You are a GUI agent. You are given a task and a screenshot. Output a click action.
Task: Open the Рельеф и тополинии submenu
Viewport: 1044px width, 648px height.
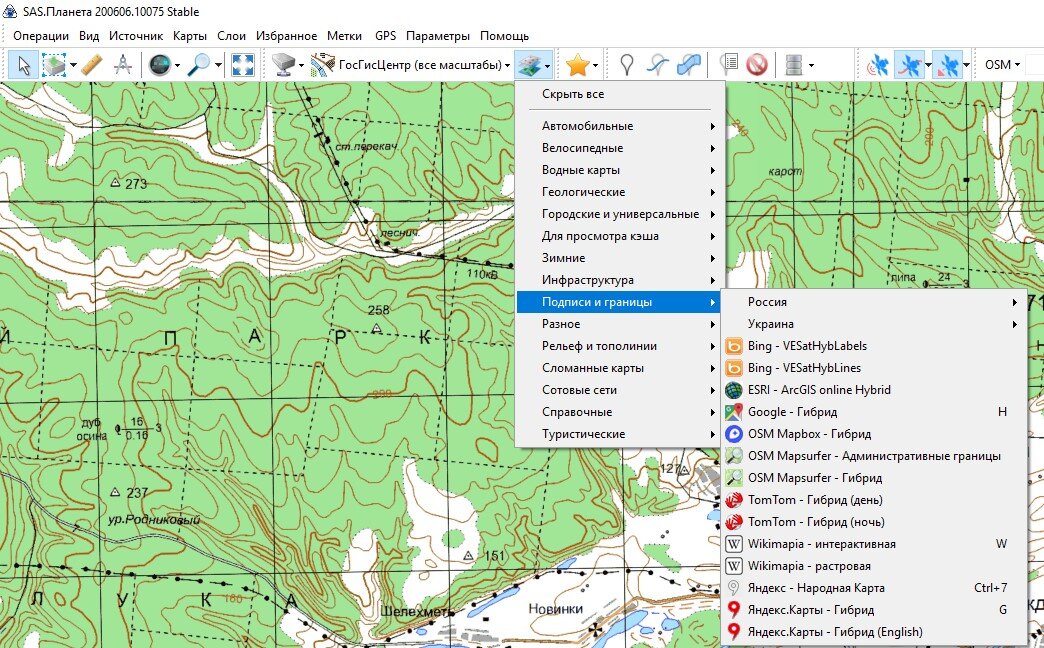click(619, 346)
